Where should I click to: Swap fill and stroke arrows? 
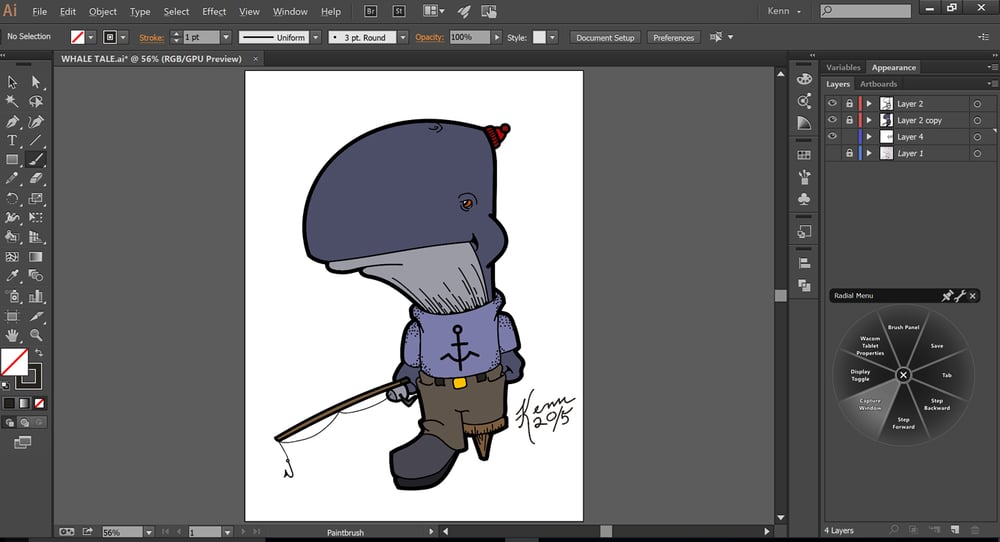[39, 353]
